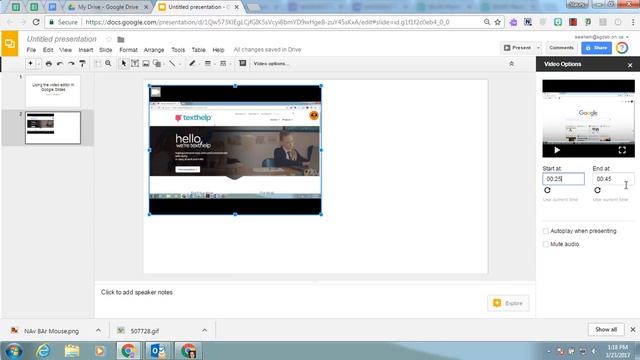This screenshot has height=360, width=640.
Task: Open the Table menu
Action: [198, 50]
